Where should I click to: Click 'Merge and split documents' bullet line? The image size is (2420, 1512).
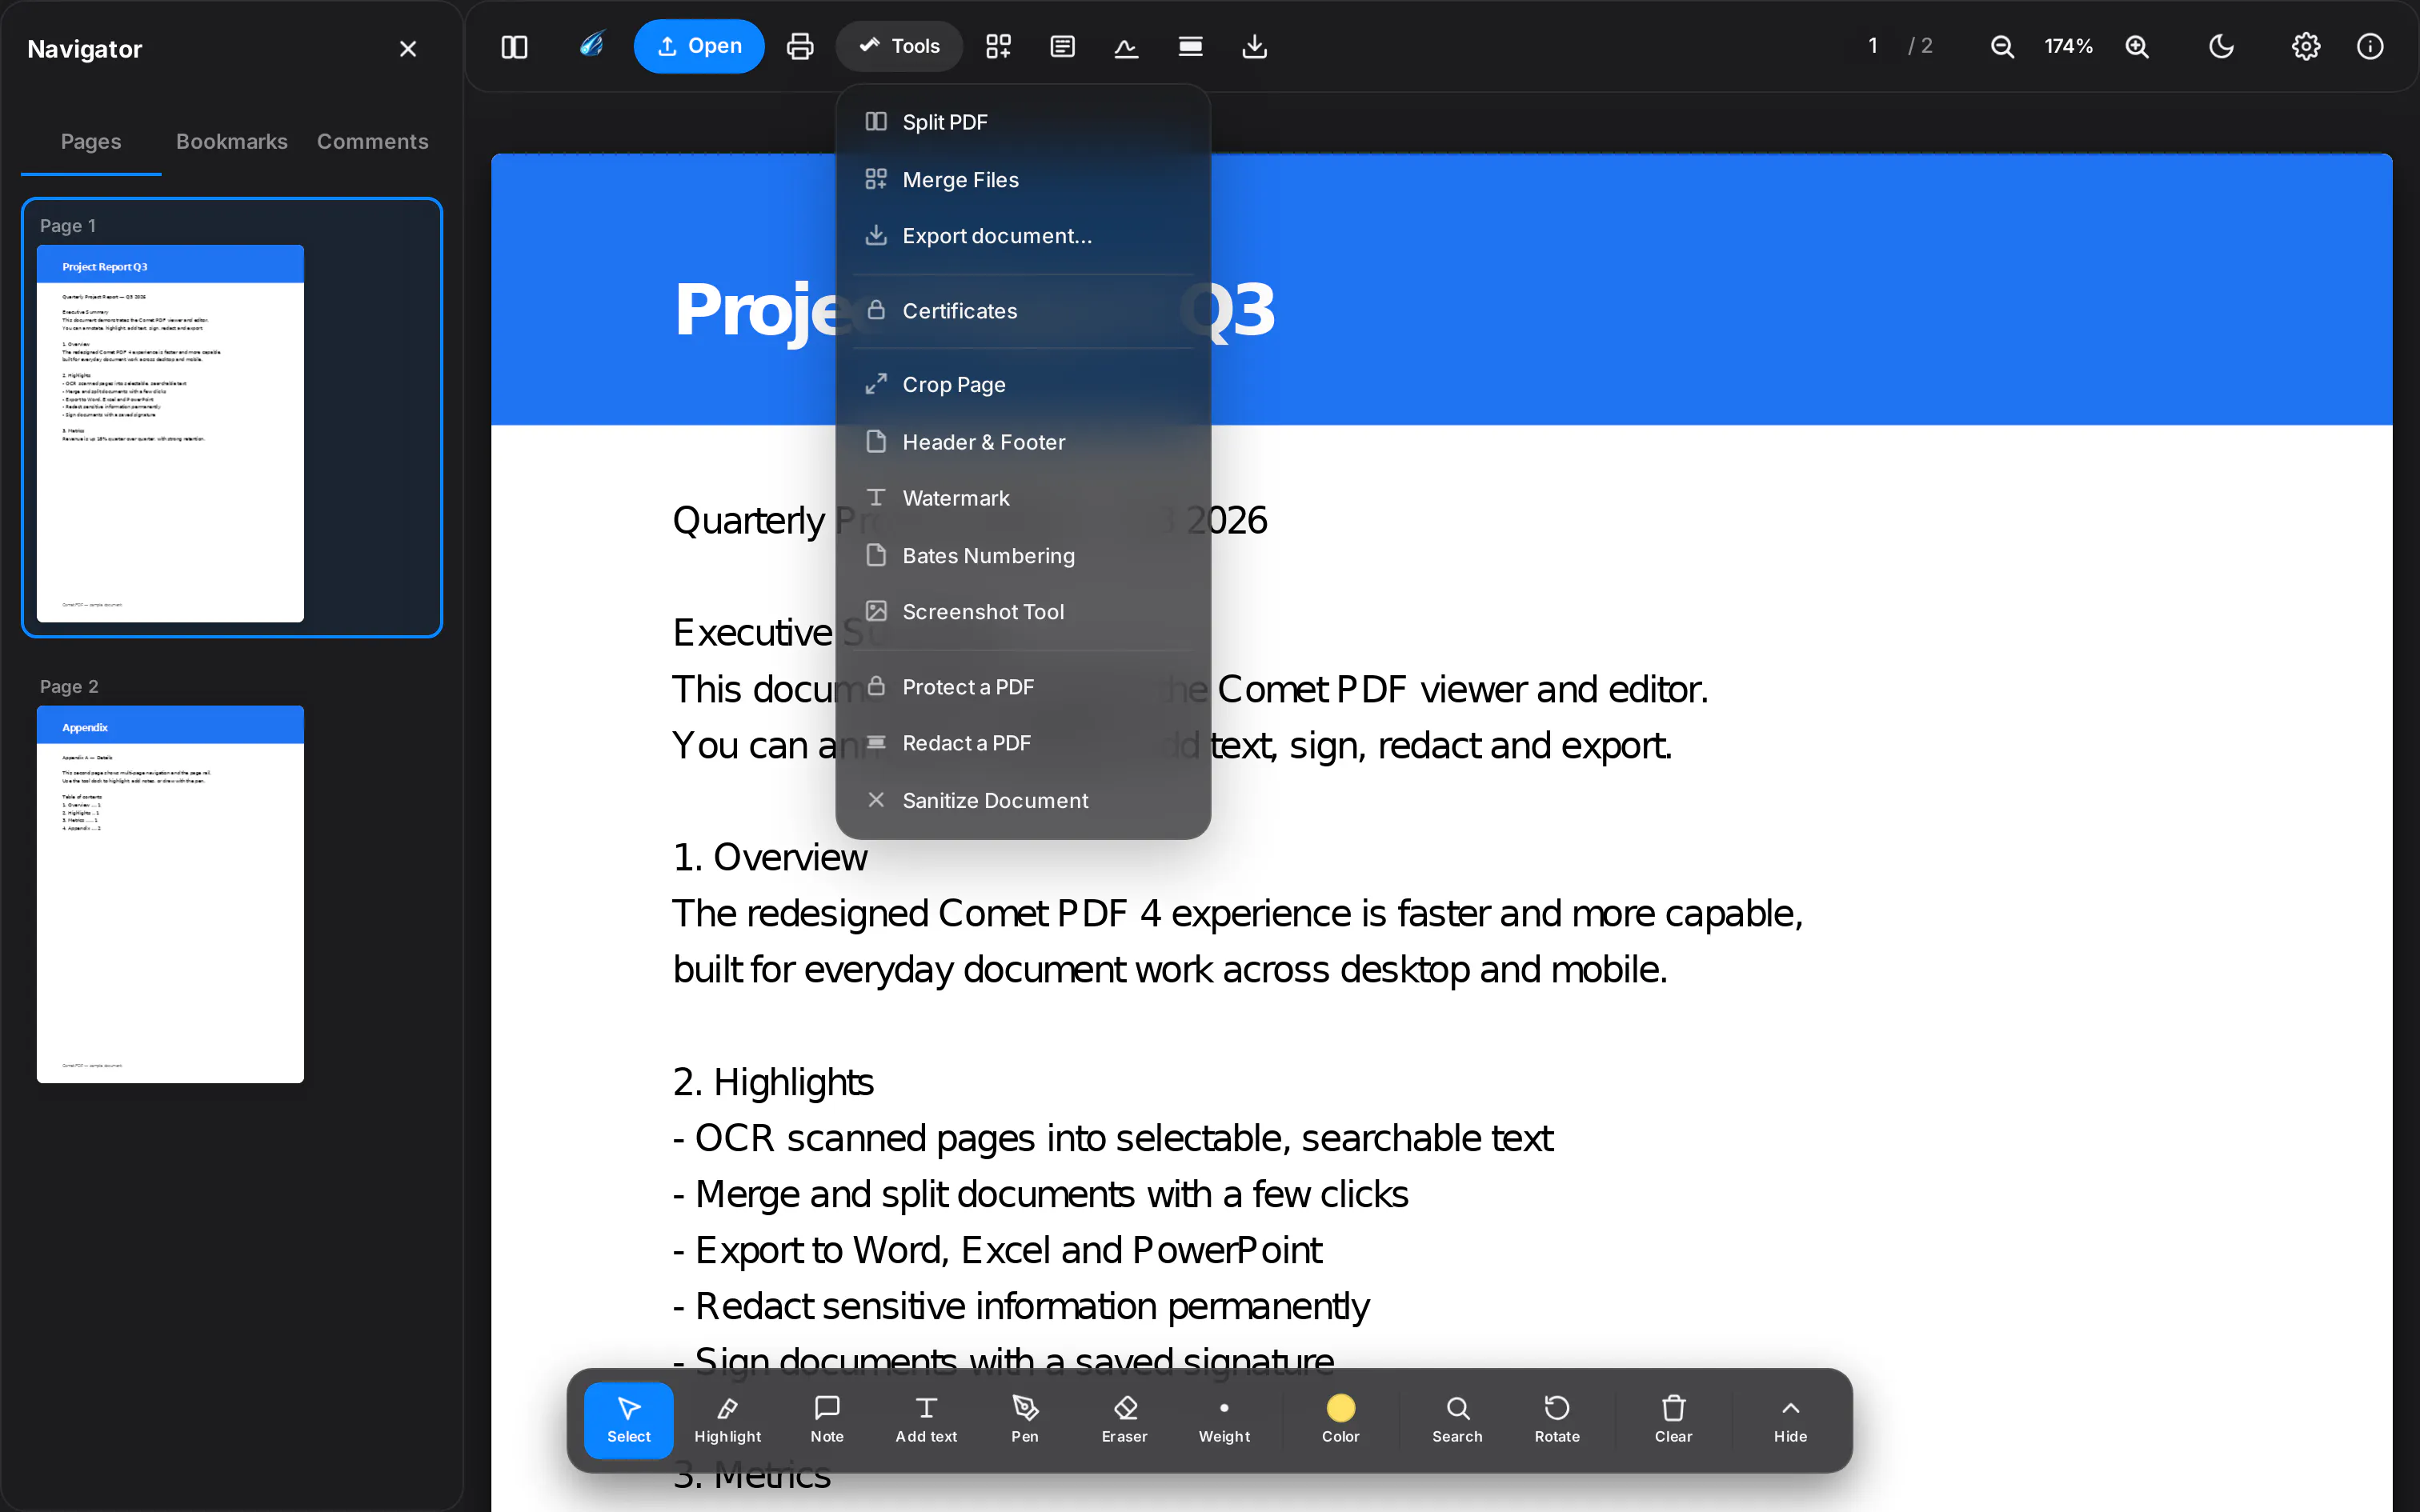[1040, 1194]
